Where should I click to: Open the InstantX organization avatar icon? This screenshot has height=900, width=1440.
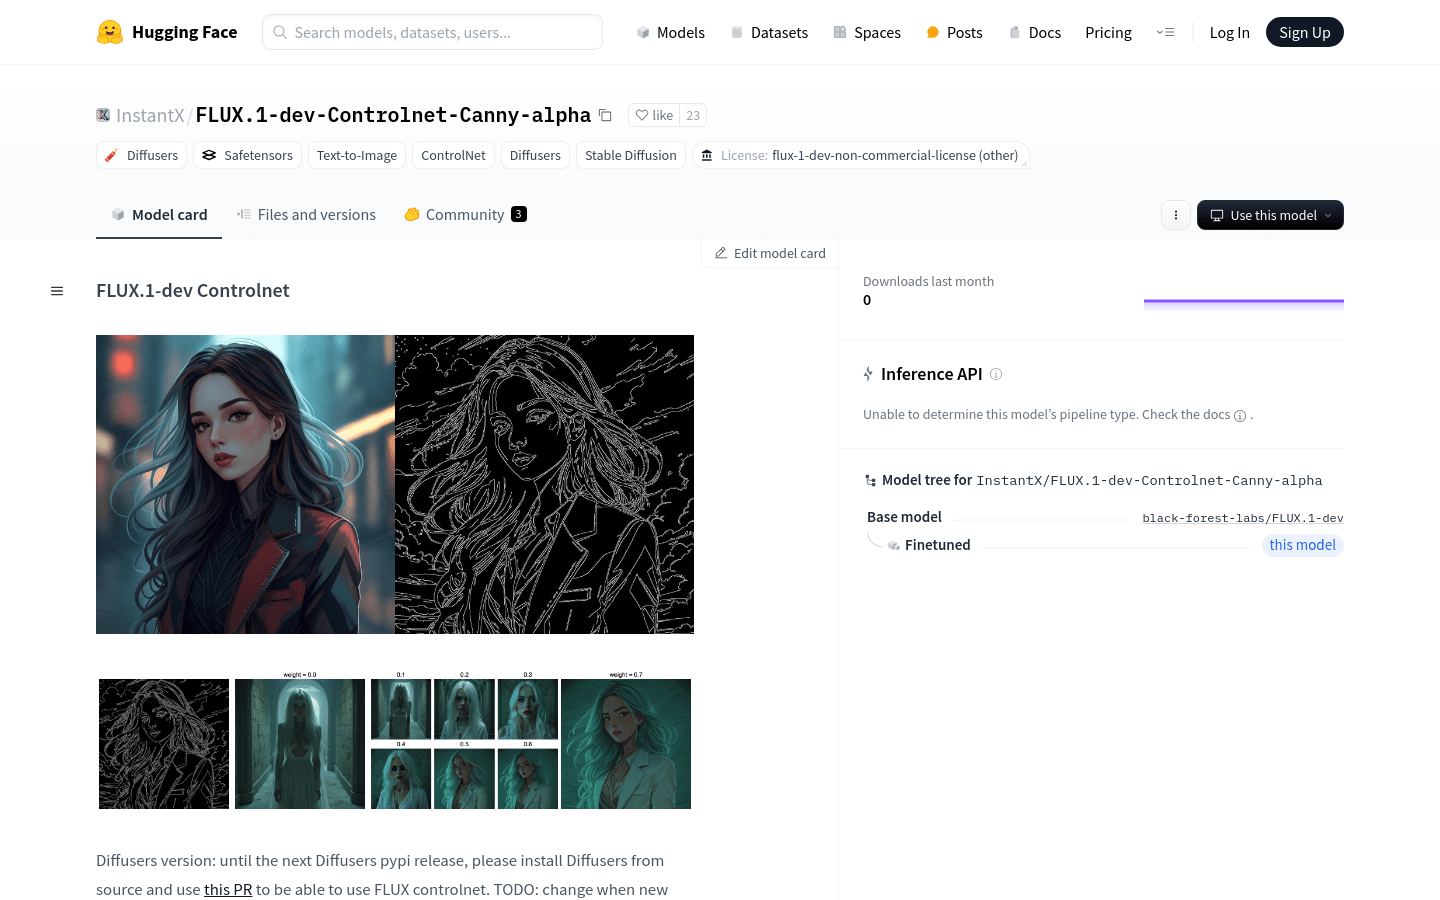tap(103, 115)
